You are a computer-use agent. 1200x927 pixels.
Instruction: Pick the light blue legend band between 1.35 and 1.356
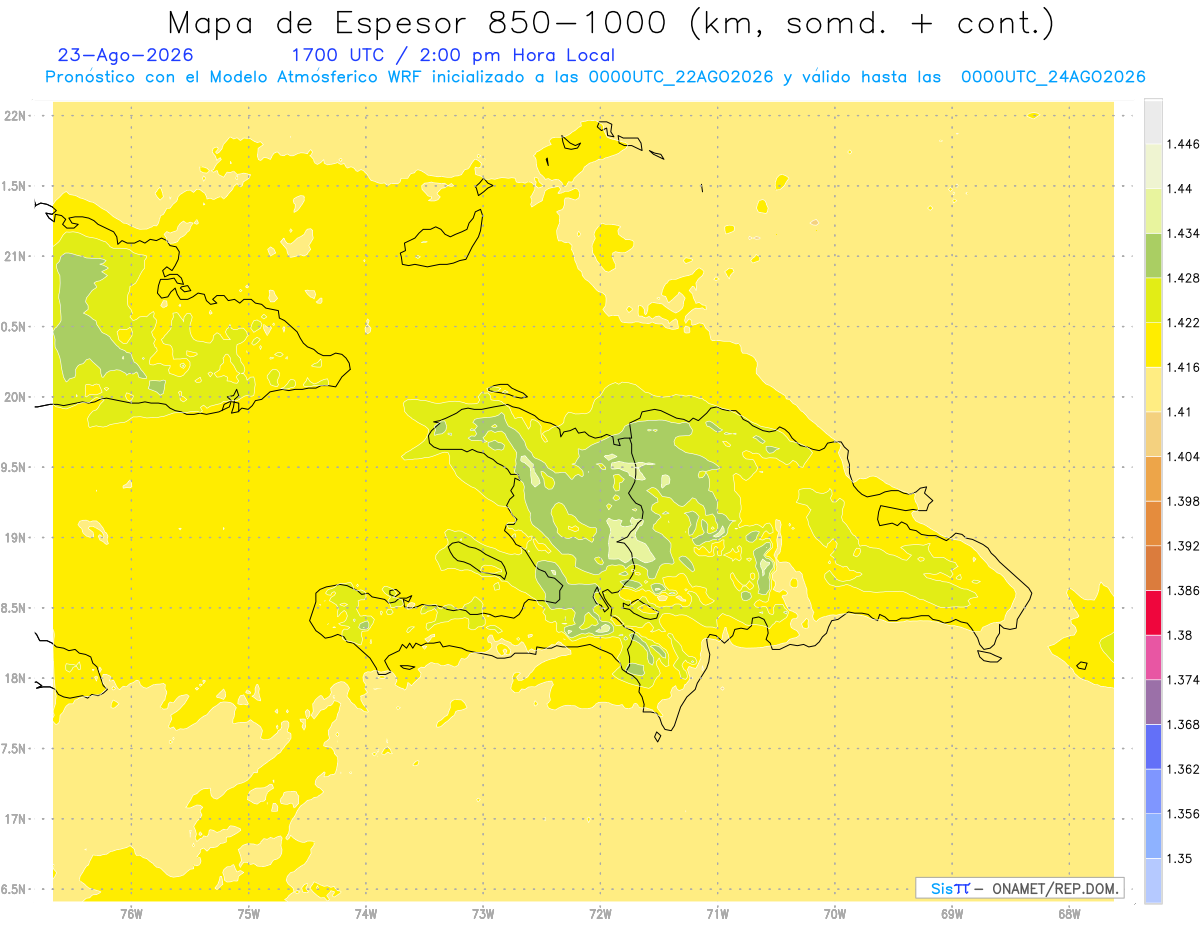tap(1153, 836)
